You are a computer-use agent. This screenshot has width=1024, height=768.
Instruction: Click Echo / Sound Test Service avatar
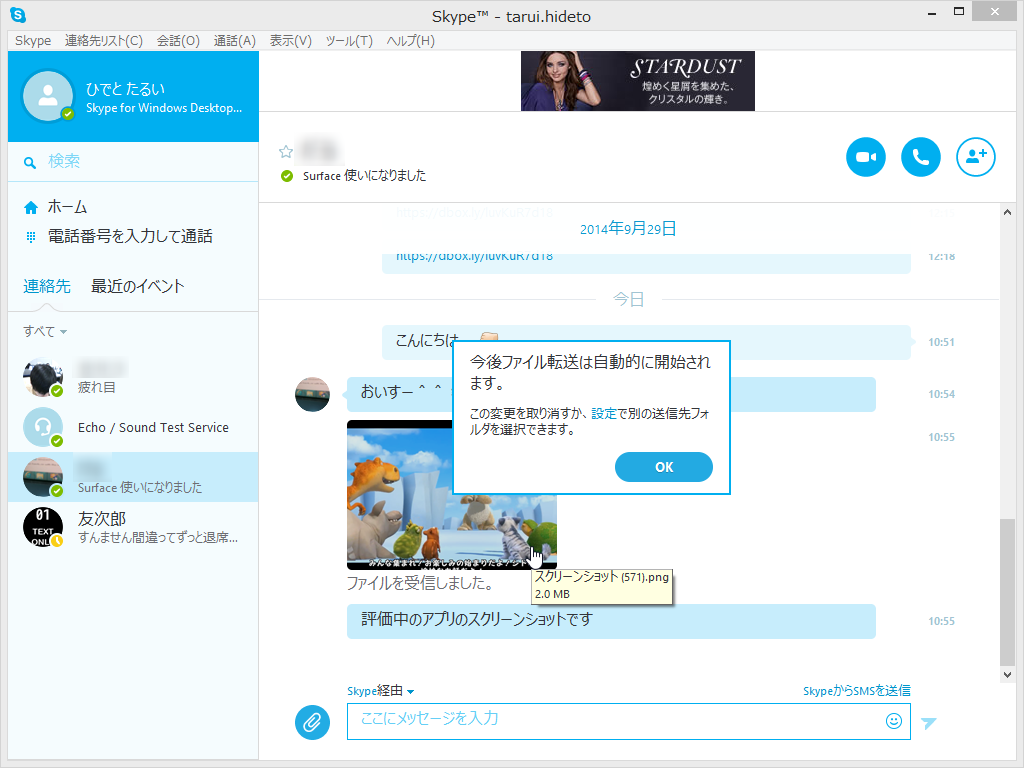43,427
